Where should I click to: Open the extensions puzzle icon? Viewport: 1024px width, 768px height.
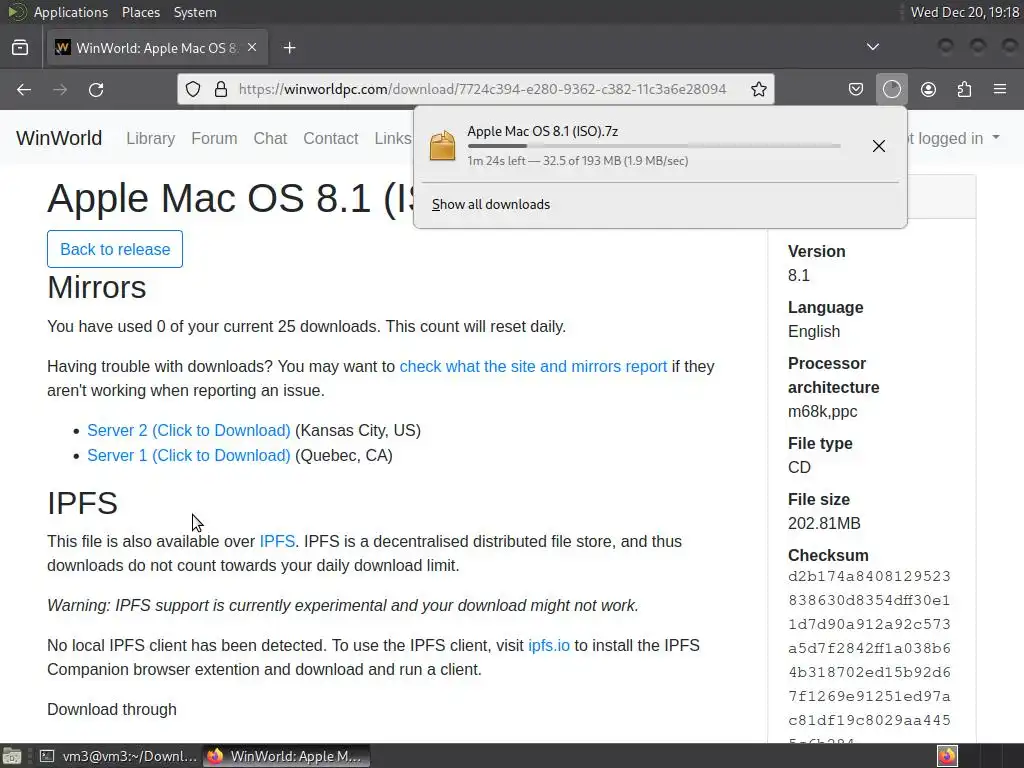pos(964,89)
